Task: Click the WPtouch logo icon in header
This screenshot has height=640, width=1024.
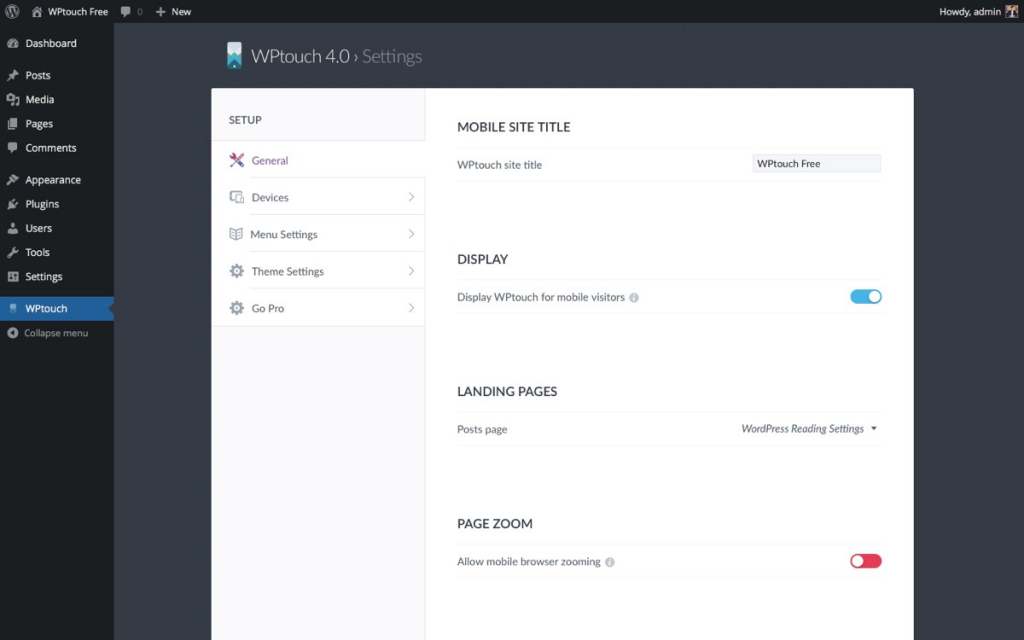Action: pos(234,56)
